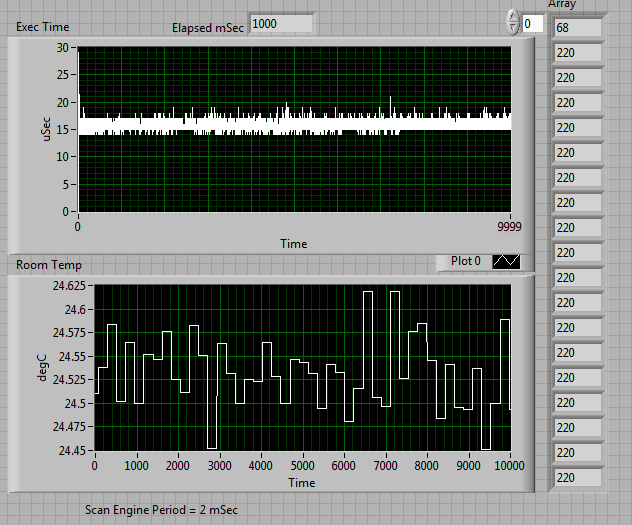Click the Time label under Room Temp chart
Screen dimensions: 632x525
coord(302,483)
